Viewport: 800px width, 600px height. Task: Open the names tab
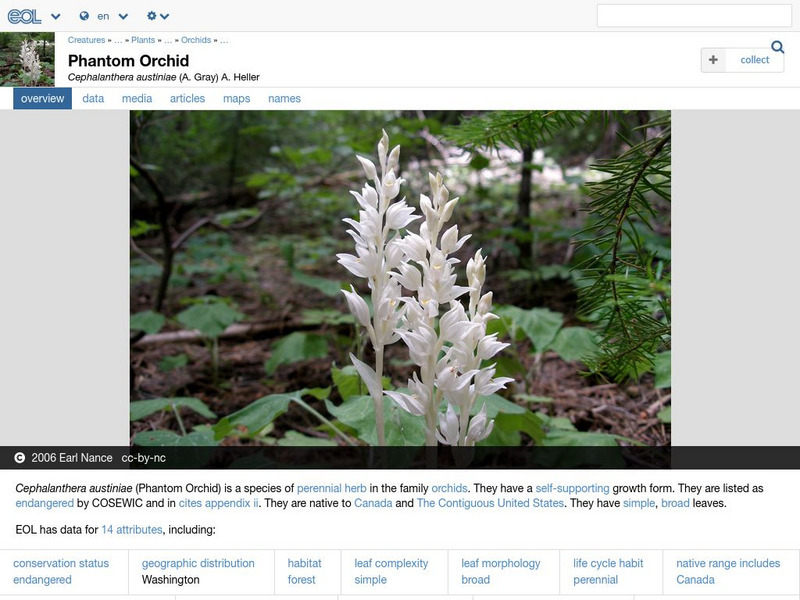coord(286,98)
